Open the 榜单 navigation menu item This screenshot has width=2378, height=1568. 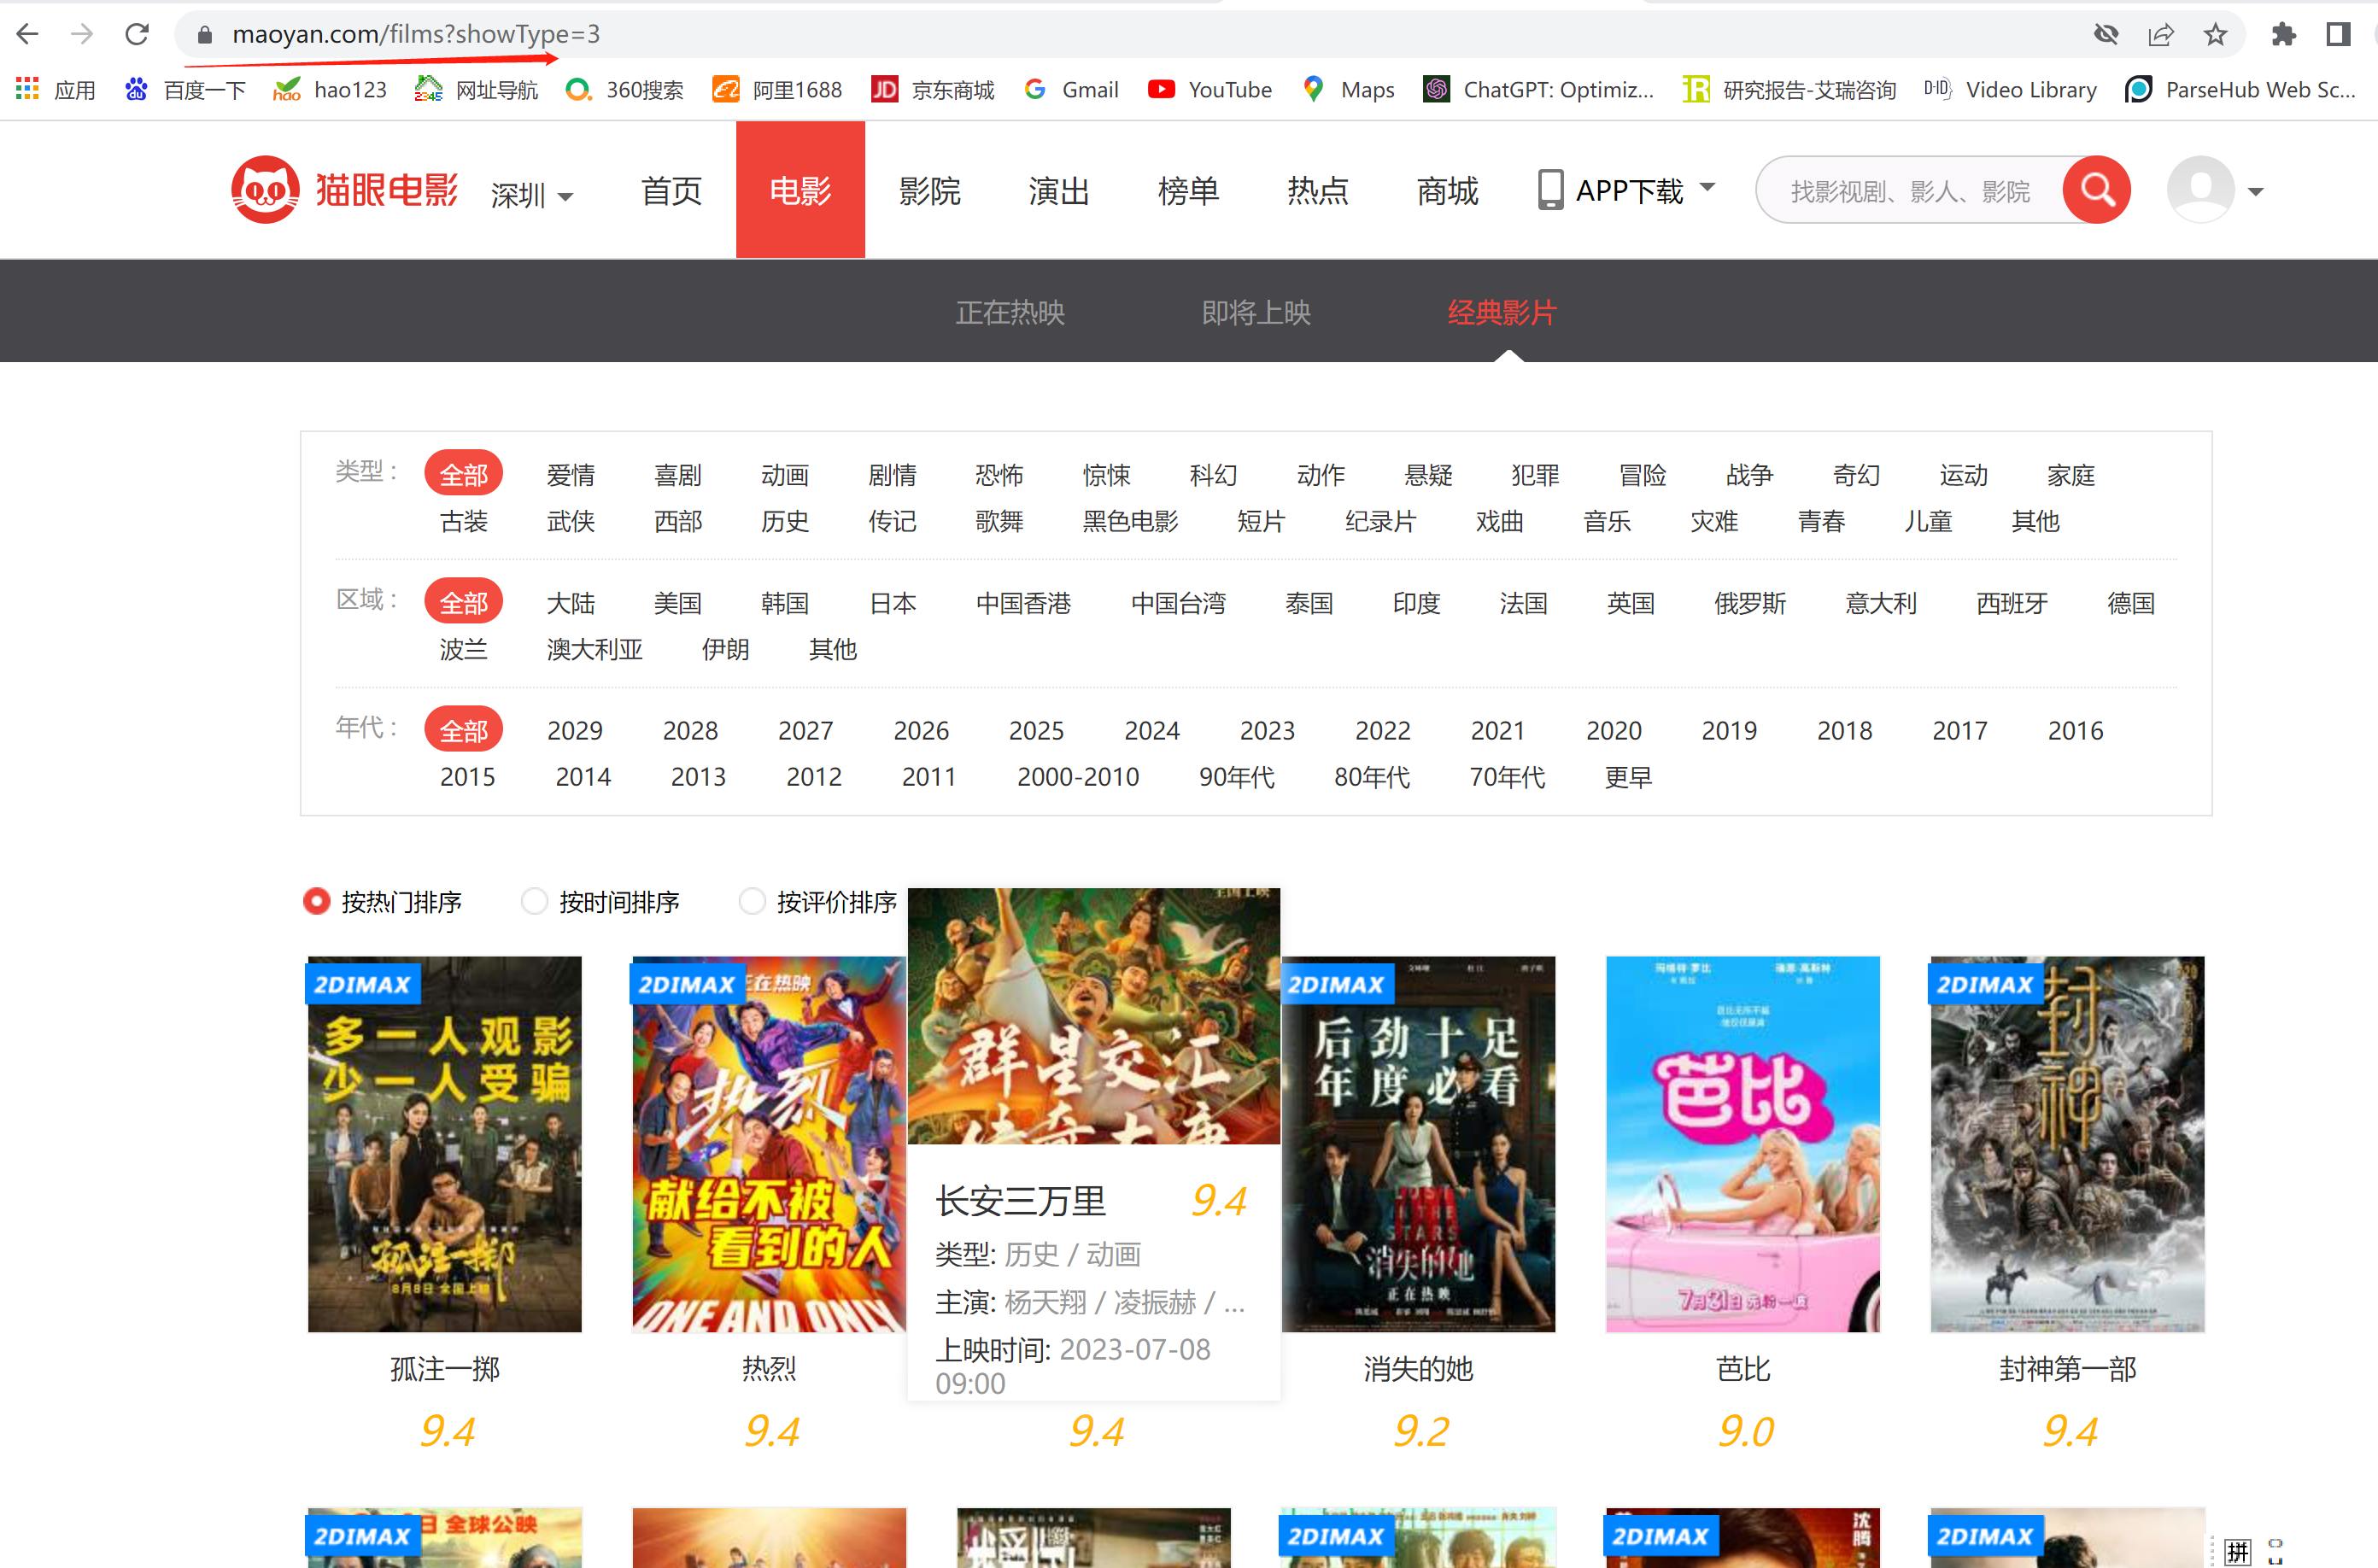[1188, 190]
